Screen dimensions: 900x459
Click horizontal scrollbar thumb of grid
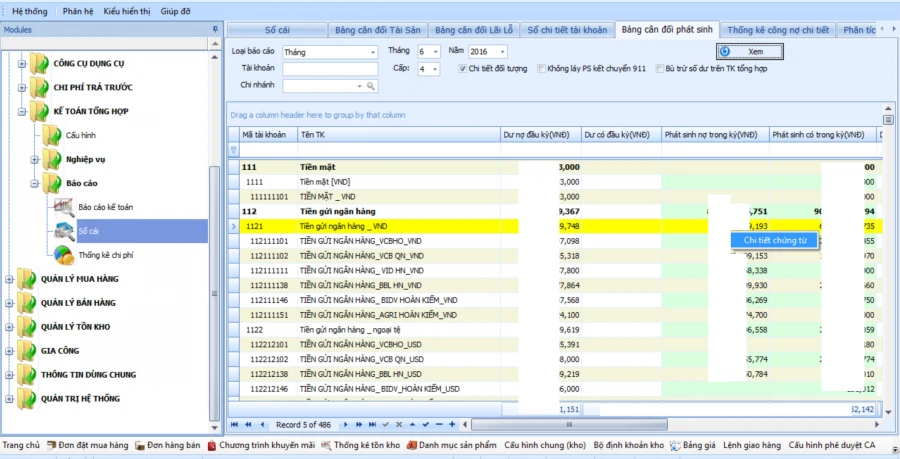(569, 425)
